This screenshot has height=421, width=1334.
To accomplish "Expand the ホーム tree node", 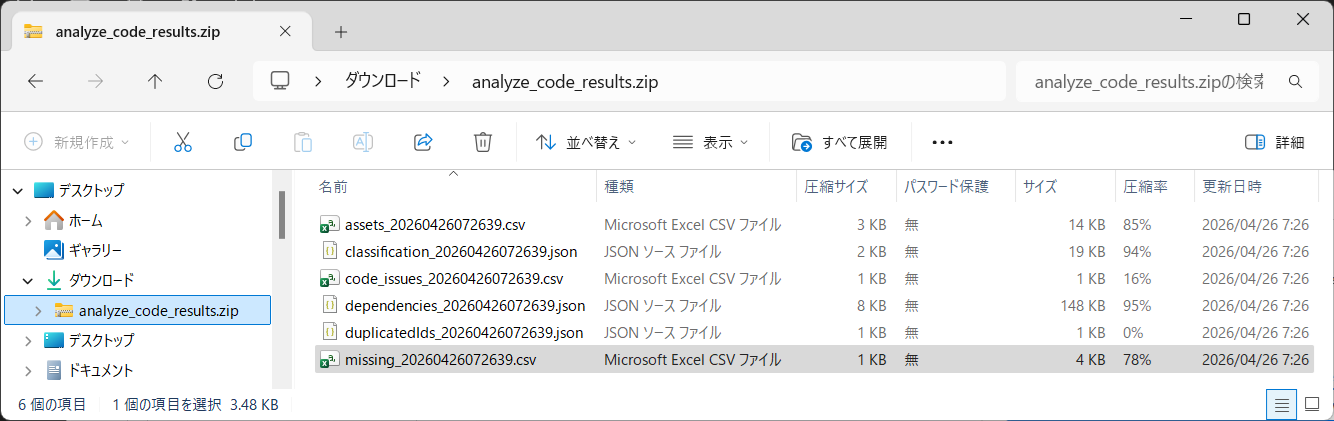I will click(x=28, y=220).
